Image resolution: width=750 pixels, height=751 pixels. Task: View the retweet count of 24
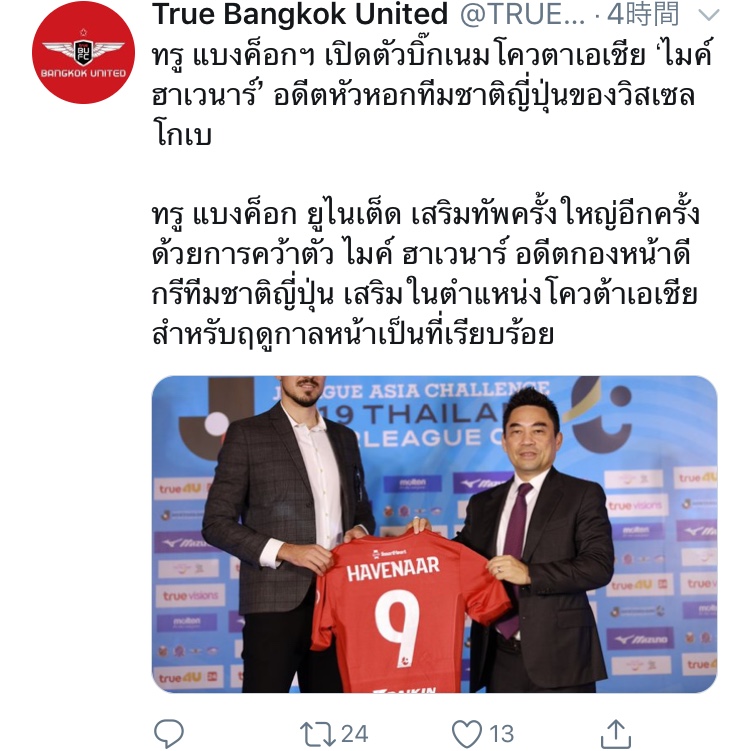(354, 734)
